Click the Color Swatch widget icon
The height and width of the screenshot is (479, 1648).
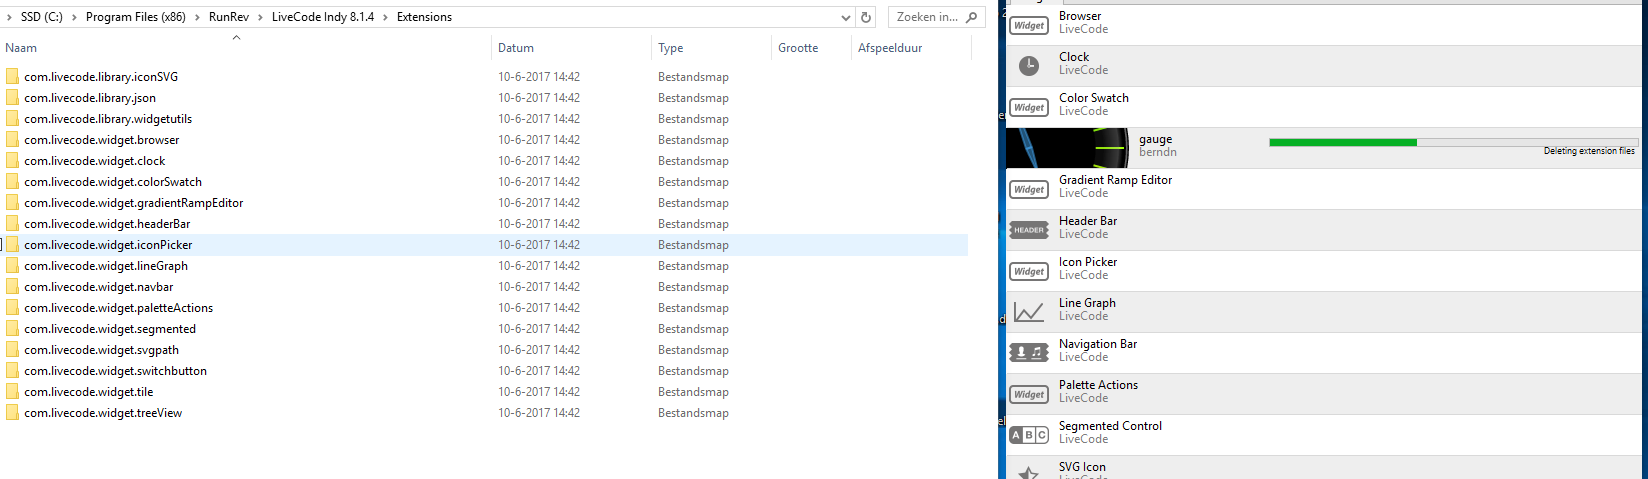pyautogui.click(x=1029, y=107)
